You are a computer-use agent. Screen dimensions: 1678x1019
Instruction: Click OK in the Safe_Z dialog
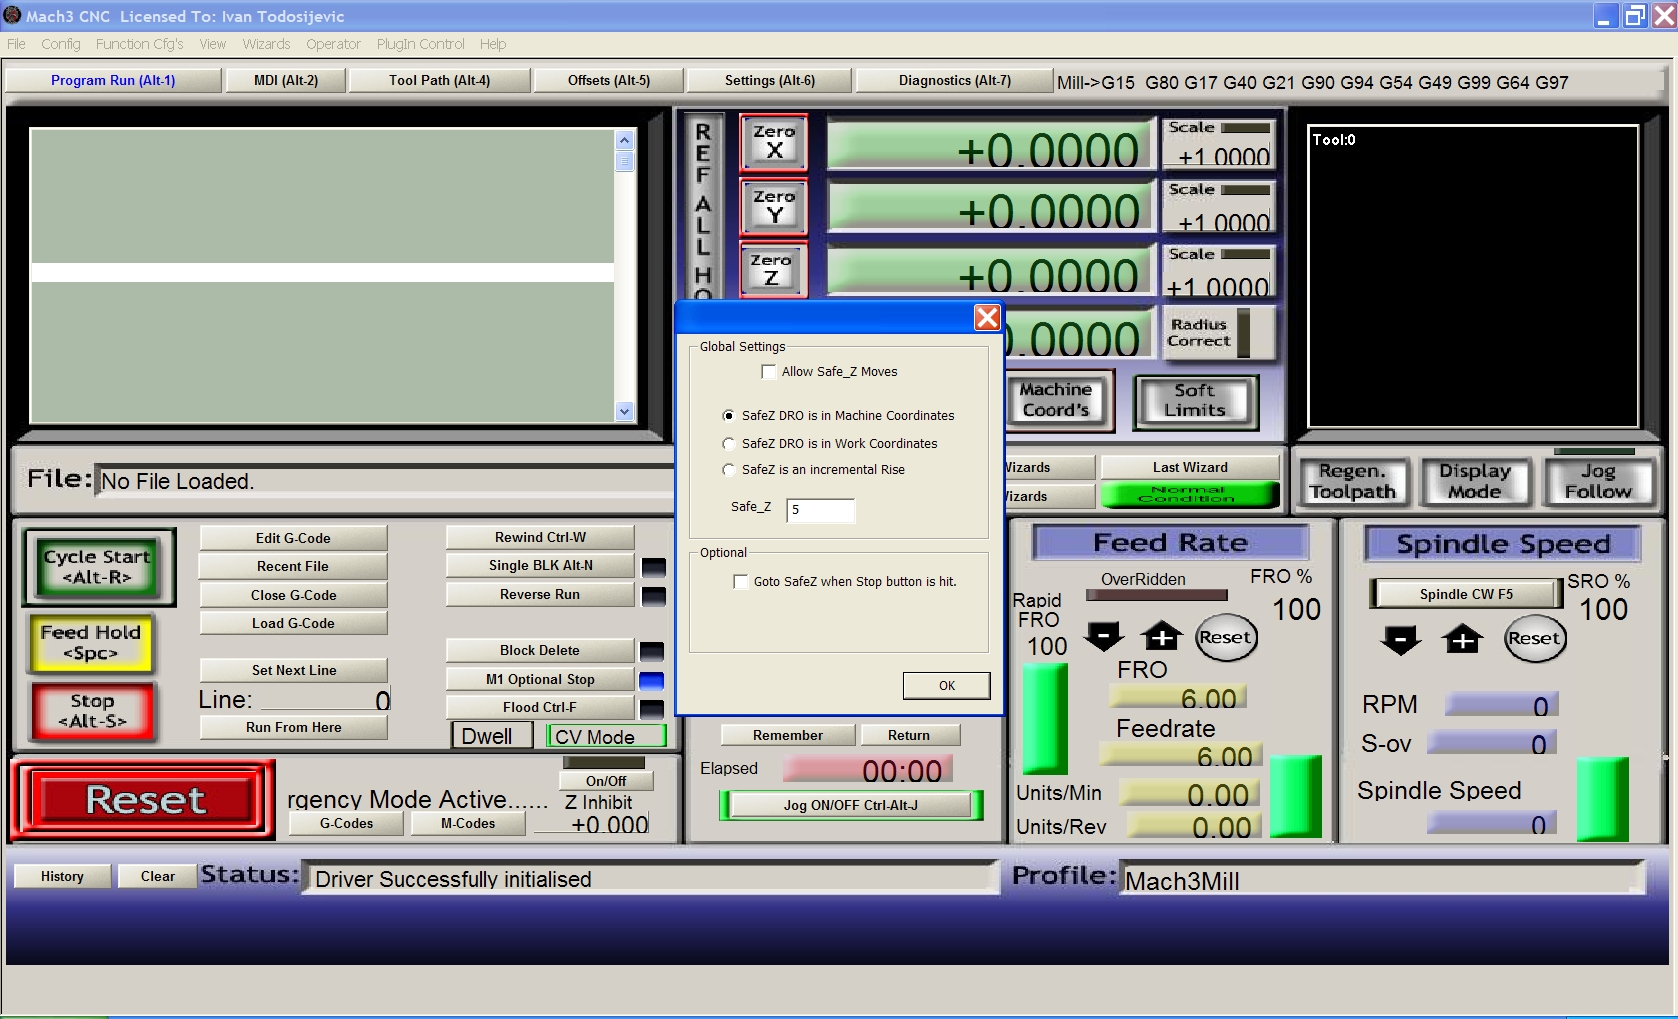click(x=947, y=686)
